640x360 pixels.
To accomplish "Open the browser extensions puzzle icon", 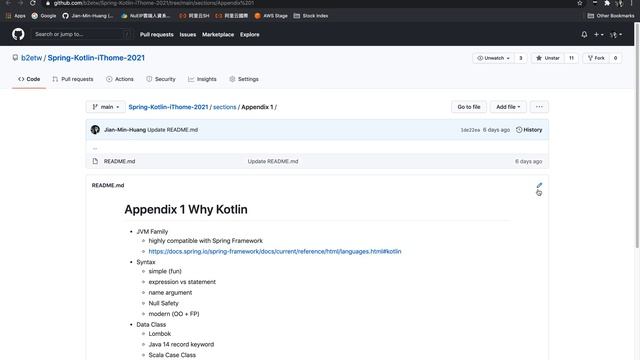I will click(607, 3).
